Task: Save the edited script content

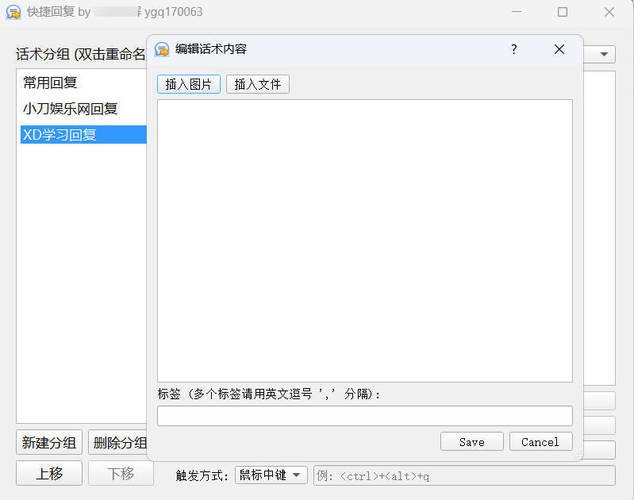Action: pyautogui.click(x=472, y=442)
